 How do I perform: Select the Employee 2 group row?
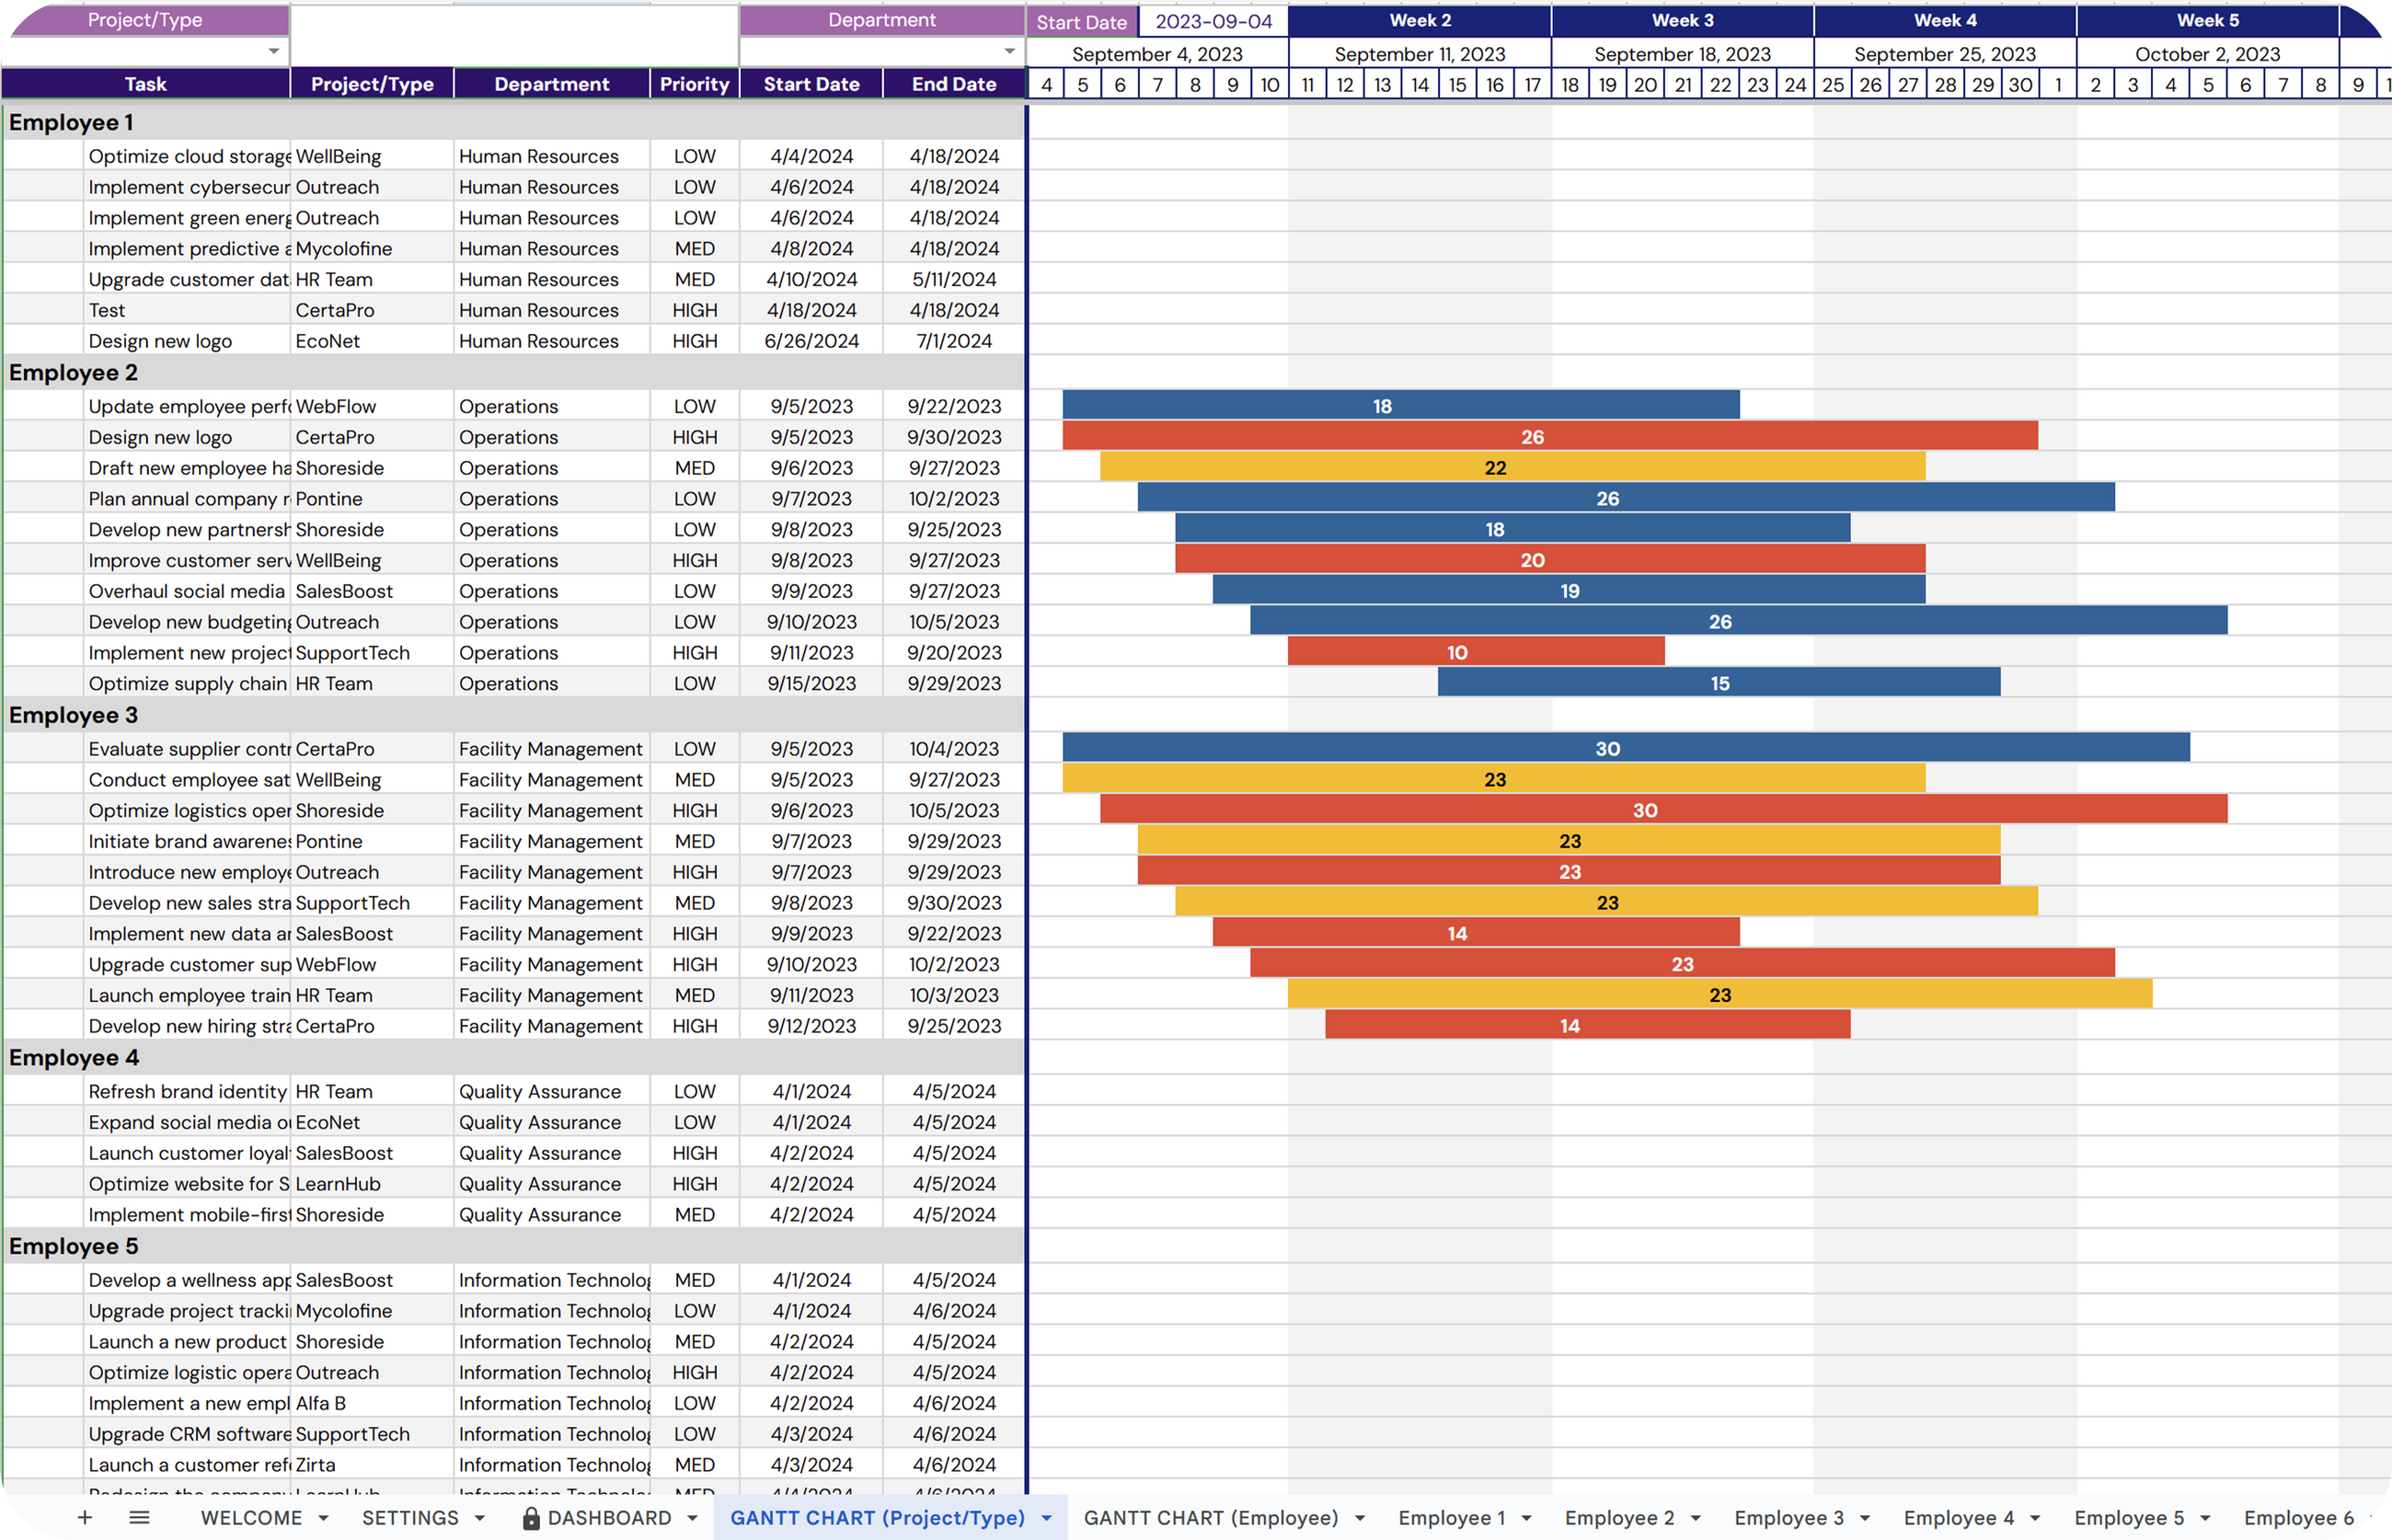[x=73, y=373]
